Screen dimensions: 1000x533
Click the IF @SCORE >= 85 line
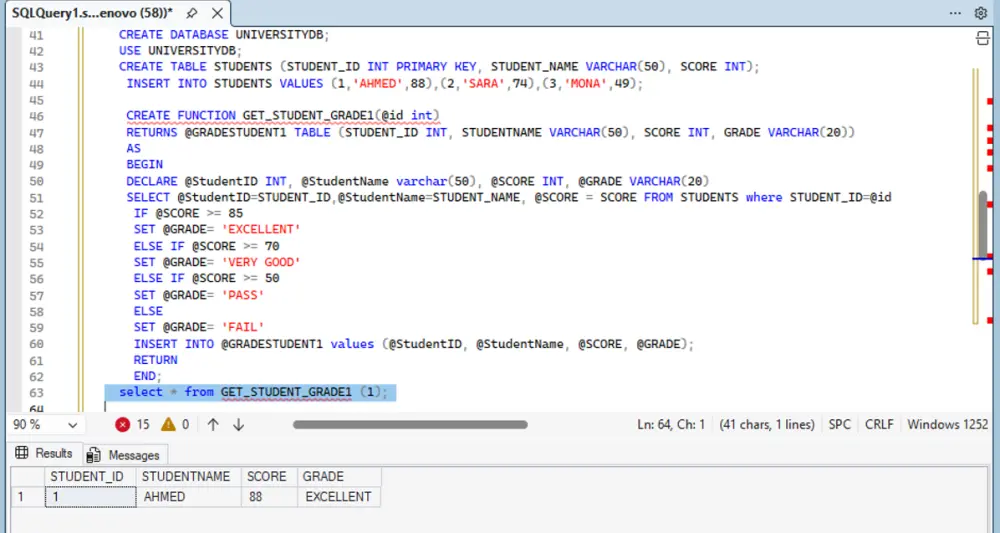188,214
